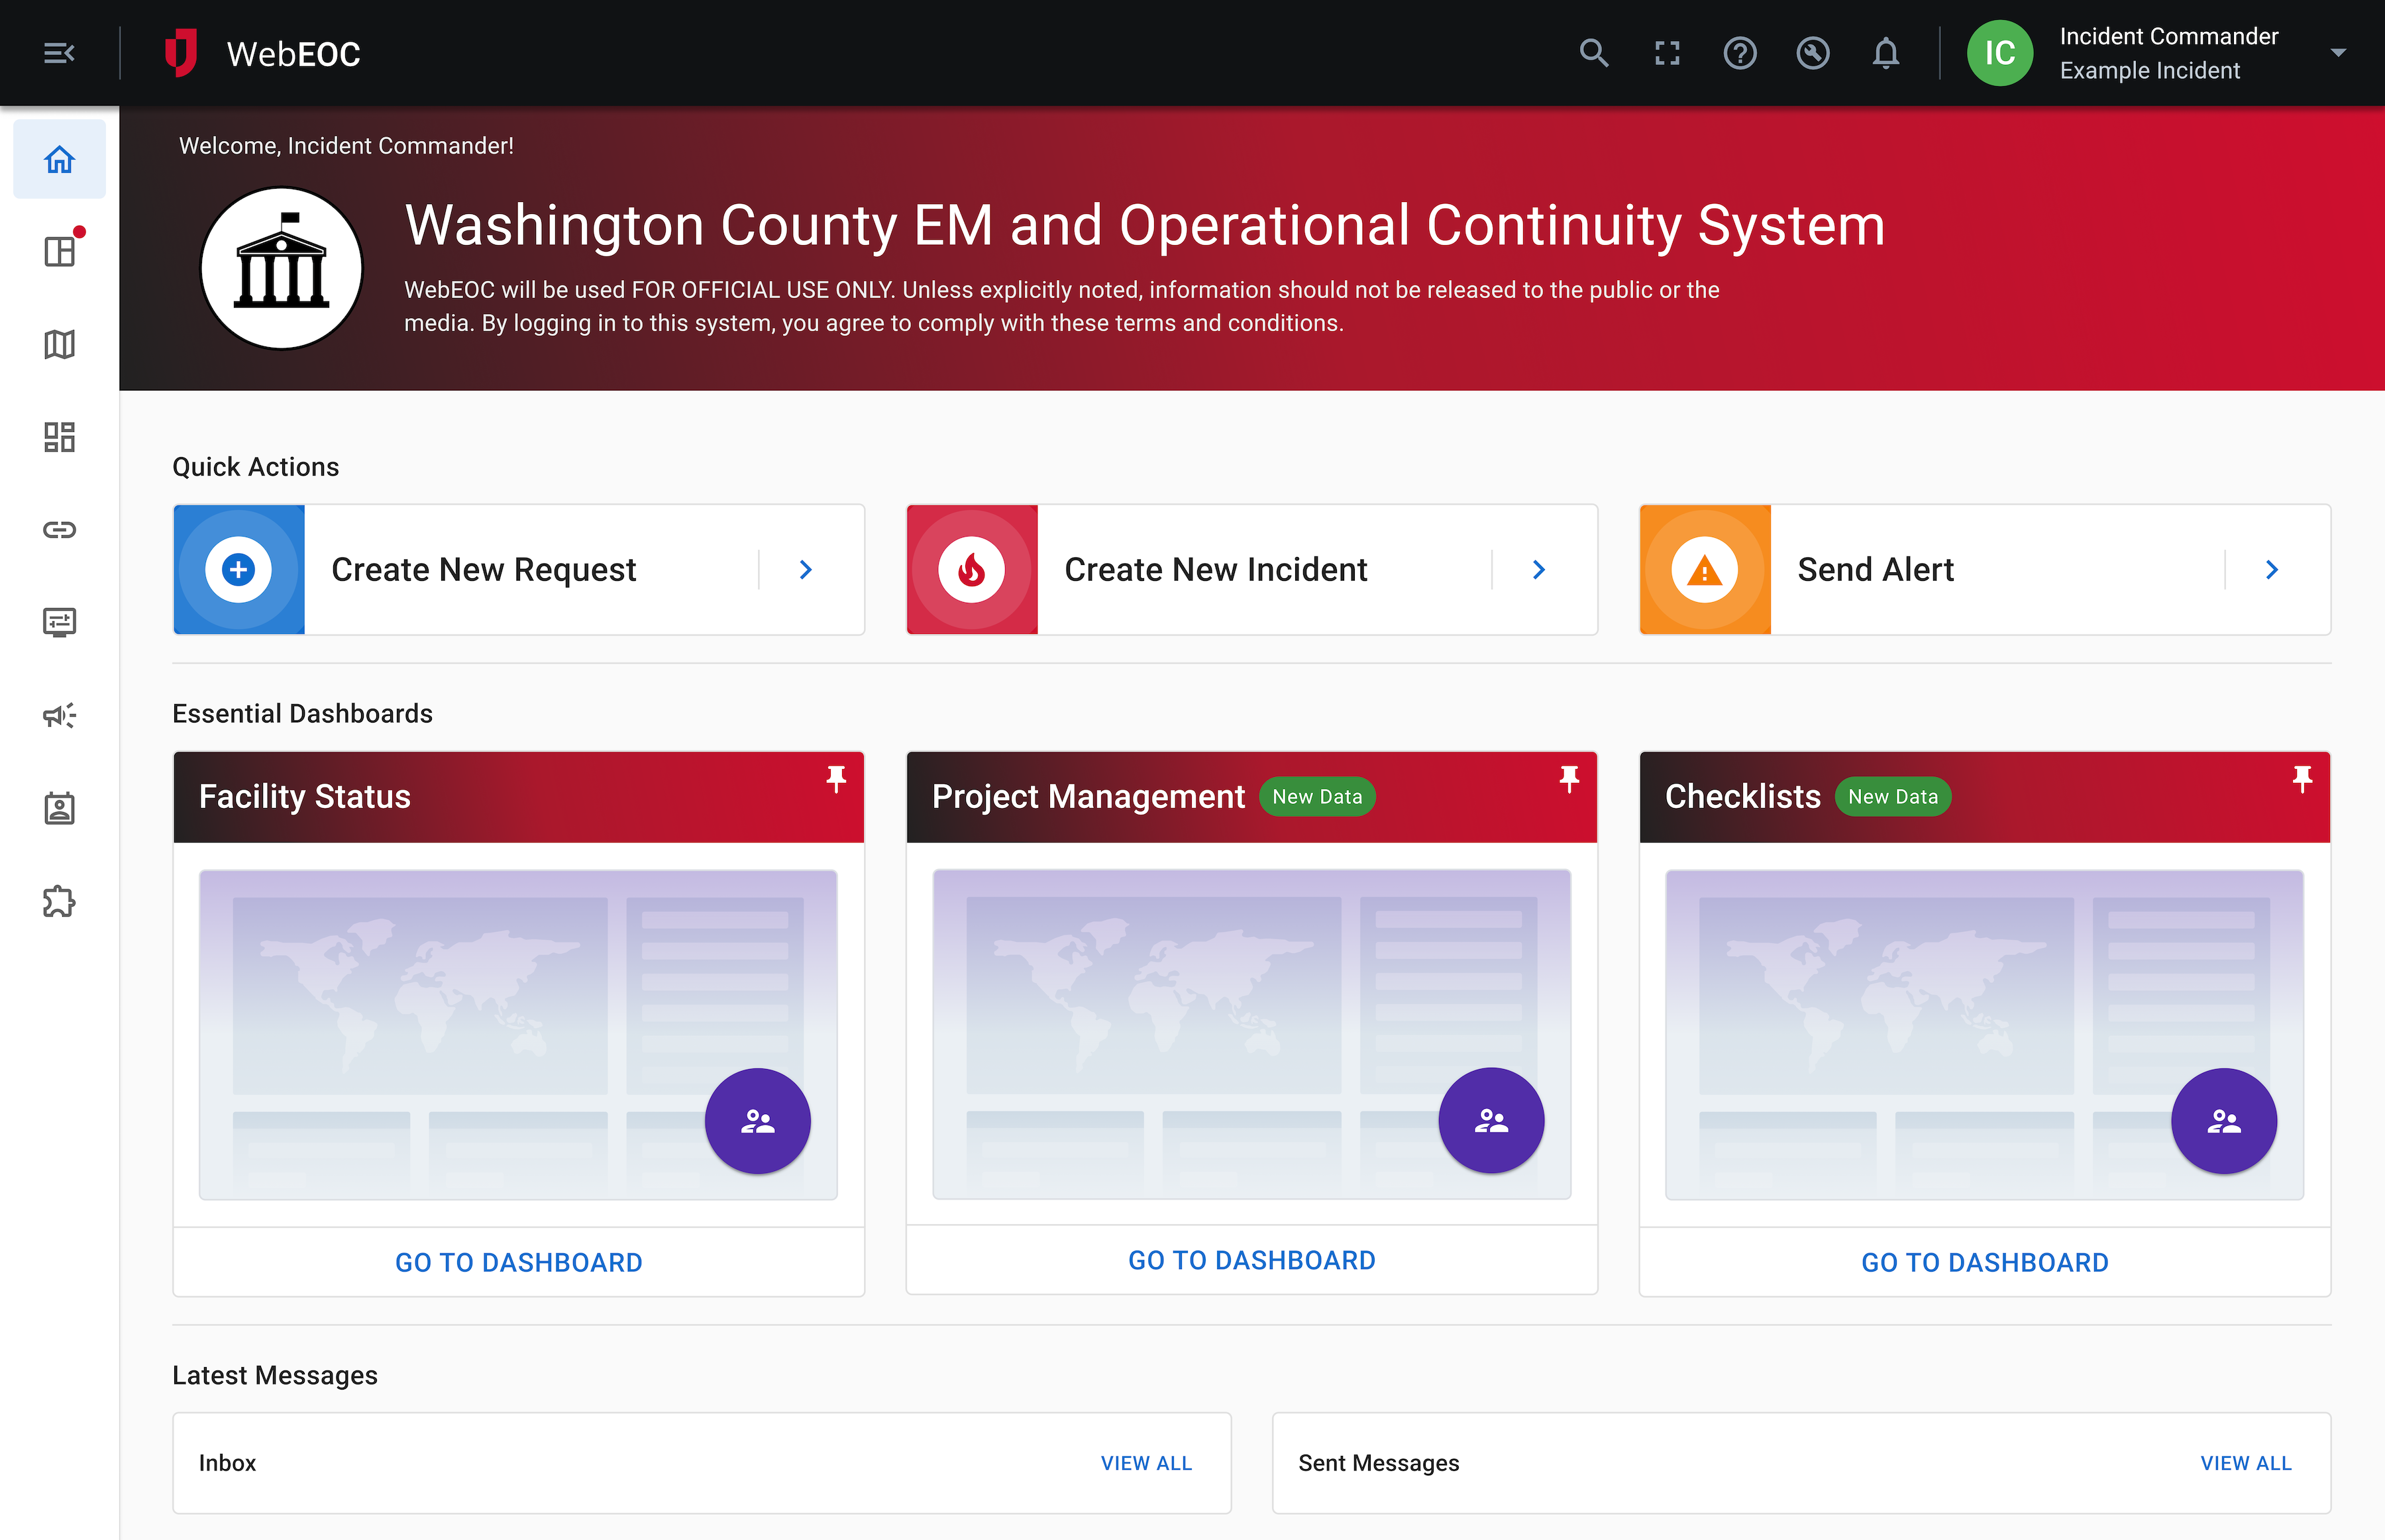Click Project Management New Data badge
The image size is (2385, 1540).
(x=1317, y=797)
